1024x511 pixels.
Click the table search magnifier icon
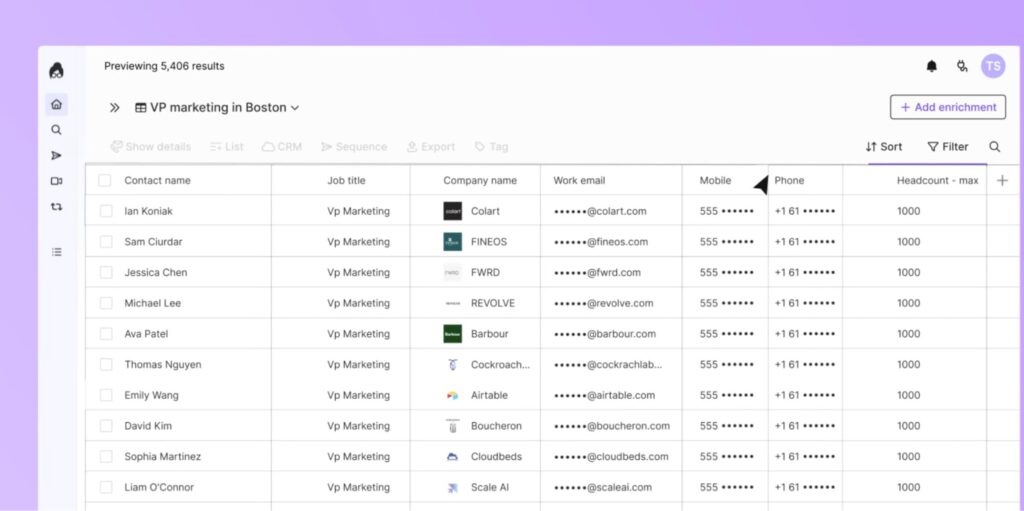tap(995, 147)
